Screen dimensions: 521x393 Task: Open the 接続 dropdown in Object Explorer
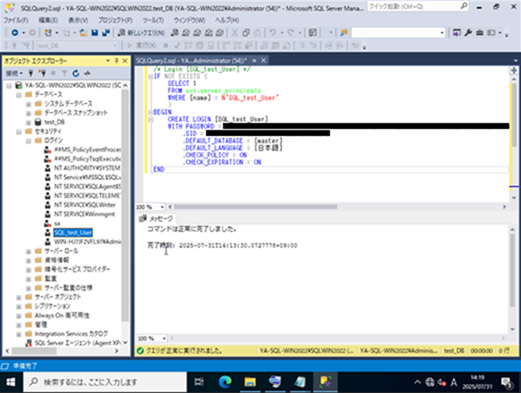click(14, 73)
